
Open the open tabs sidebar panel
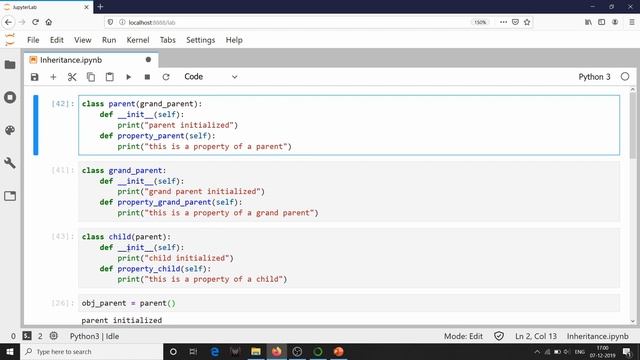coord(10,196)
